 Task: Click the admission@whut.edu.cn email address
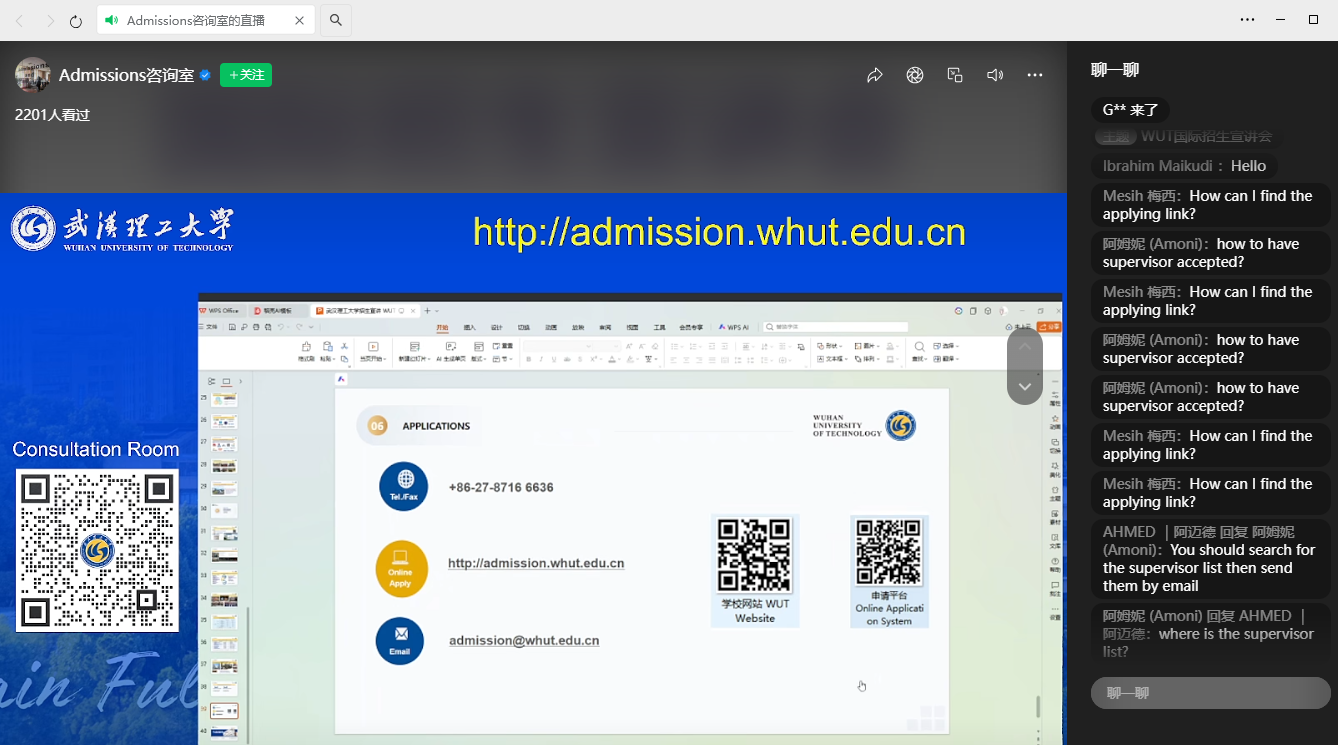(524, 641)
